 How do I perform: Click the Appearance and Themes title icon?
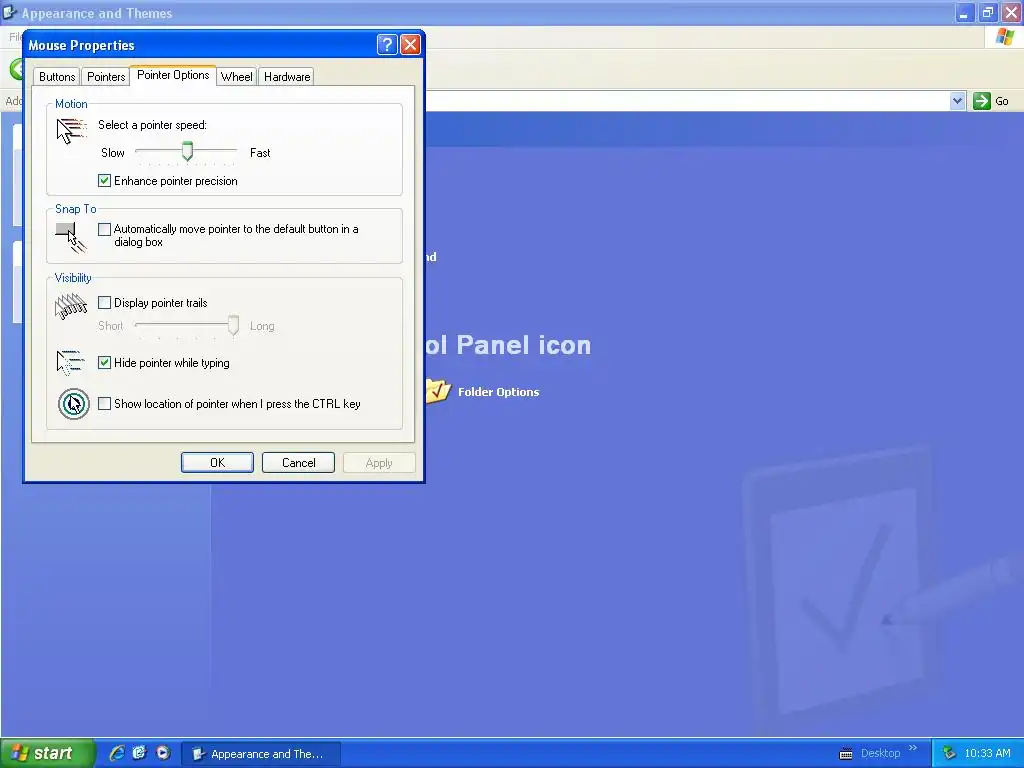click(9, 12)
